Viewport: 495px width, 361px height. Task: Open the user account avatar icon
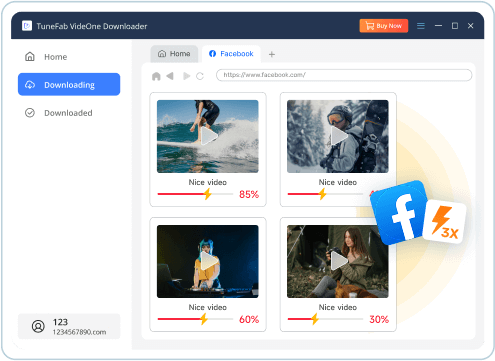(38, 326)
